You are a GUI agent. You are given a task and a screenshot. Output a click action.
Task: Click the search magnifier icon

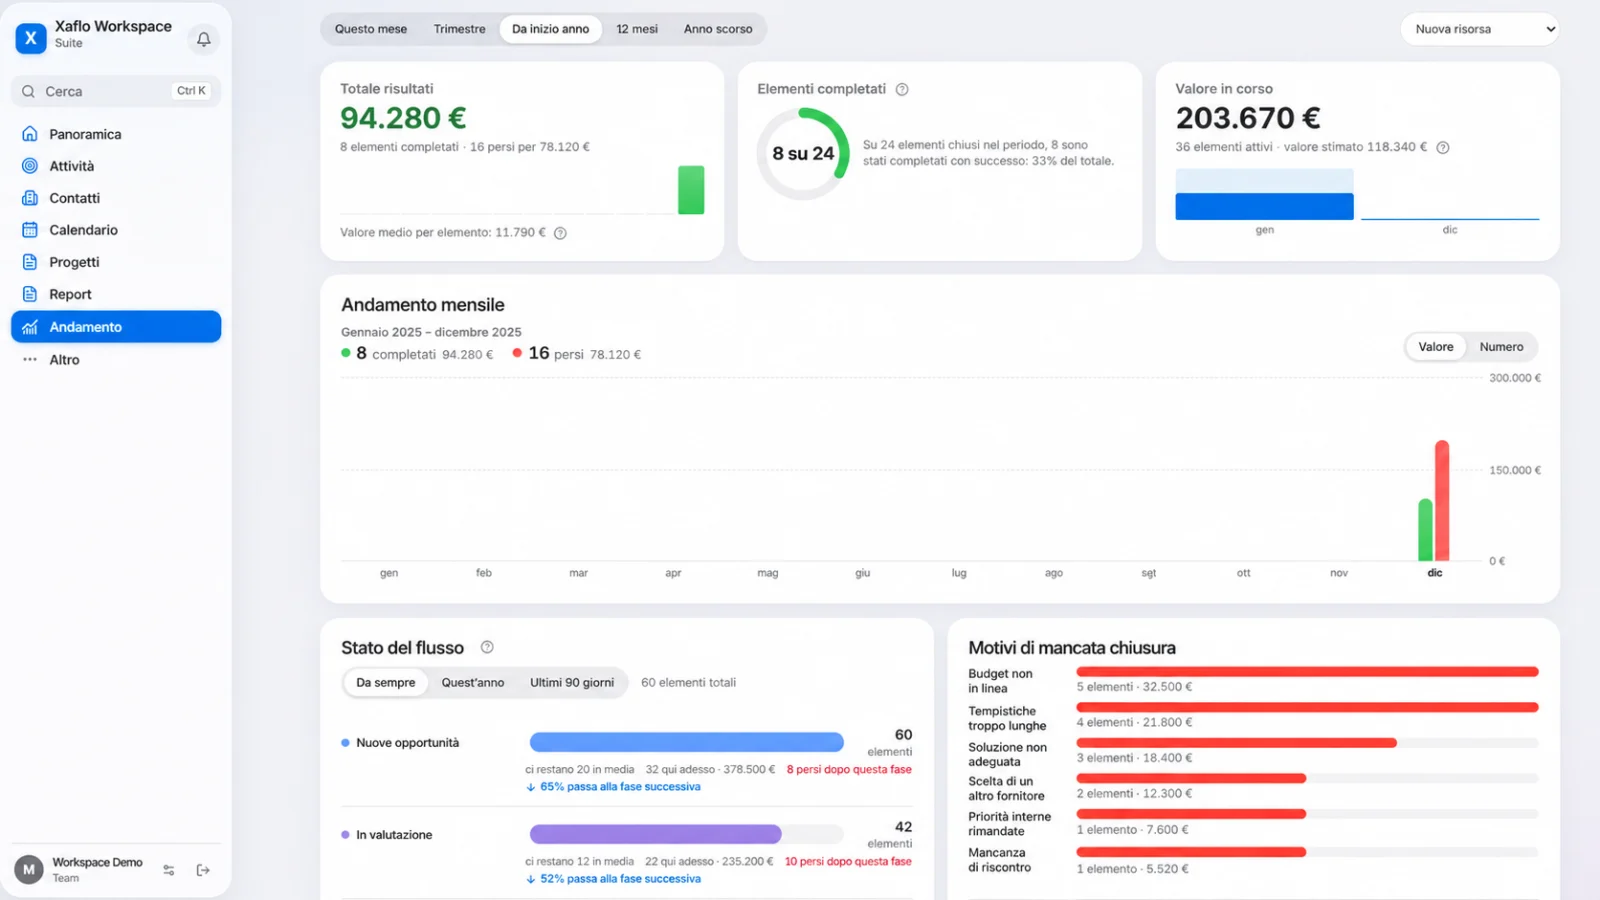[x=28, y=91]
